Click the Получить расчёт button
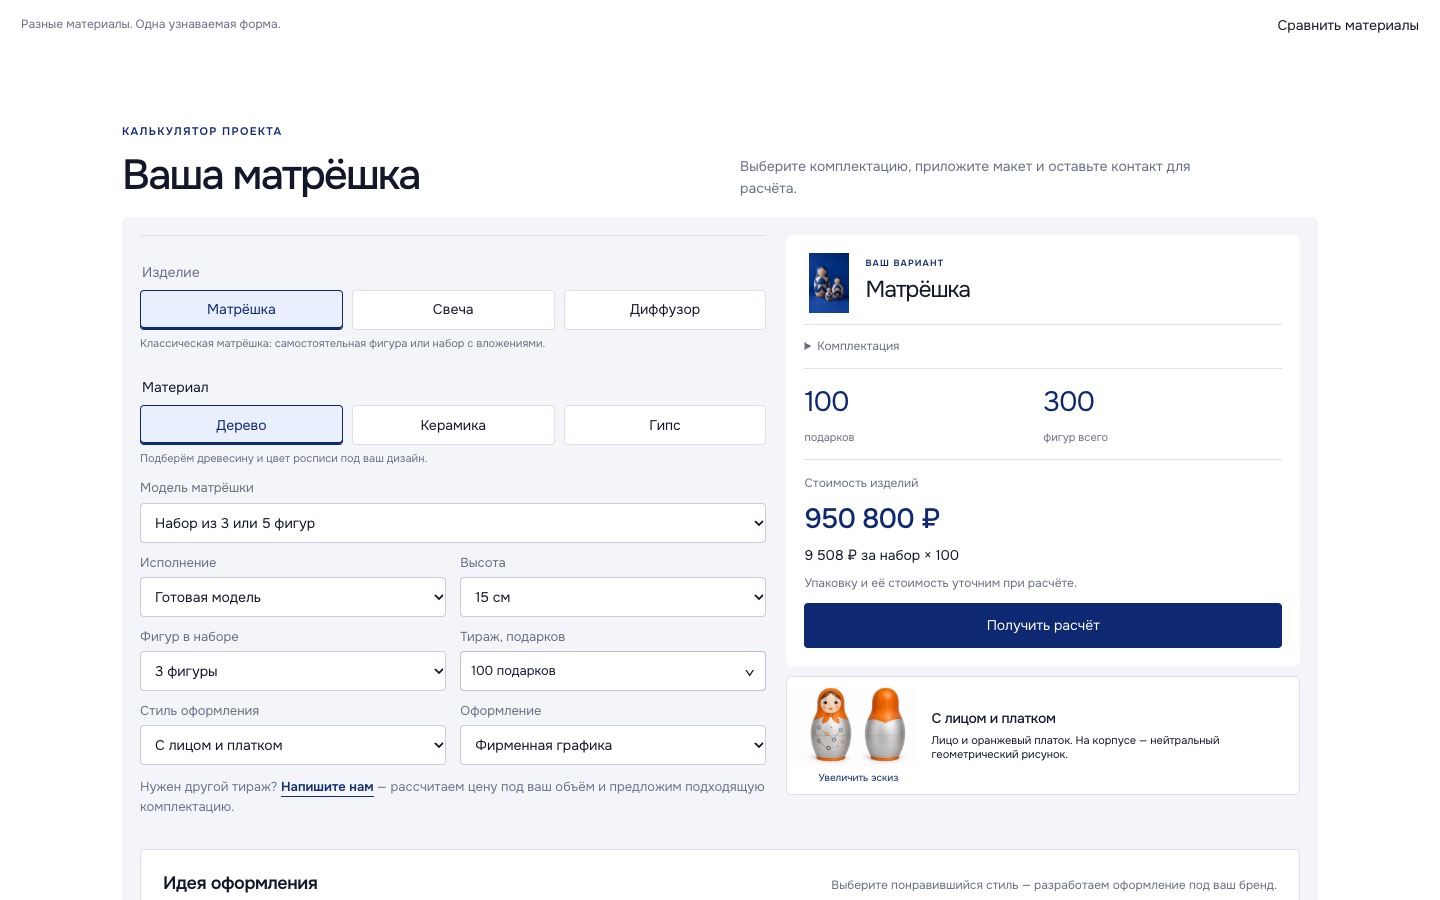Screen dimensions: 1440x900 click(x=1043, y=625)
